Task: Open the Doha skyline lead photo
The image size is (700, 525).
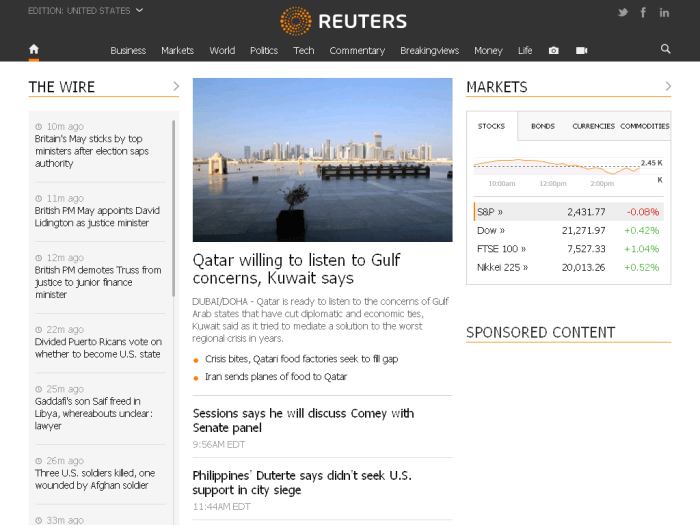Action: pos(322,160)
